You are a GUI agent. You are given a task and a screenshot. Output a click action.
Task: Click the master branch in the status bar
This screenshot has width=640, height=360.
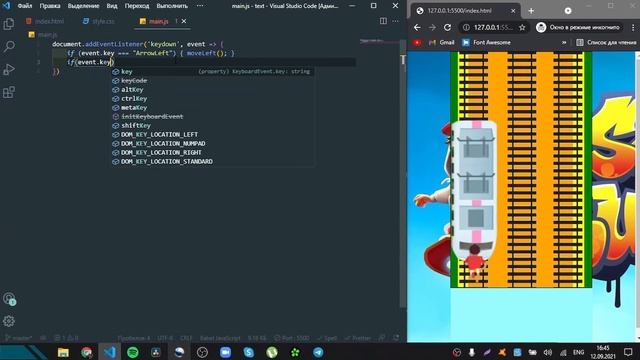click(18, 338)
